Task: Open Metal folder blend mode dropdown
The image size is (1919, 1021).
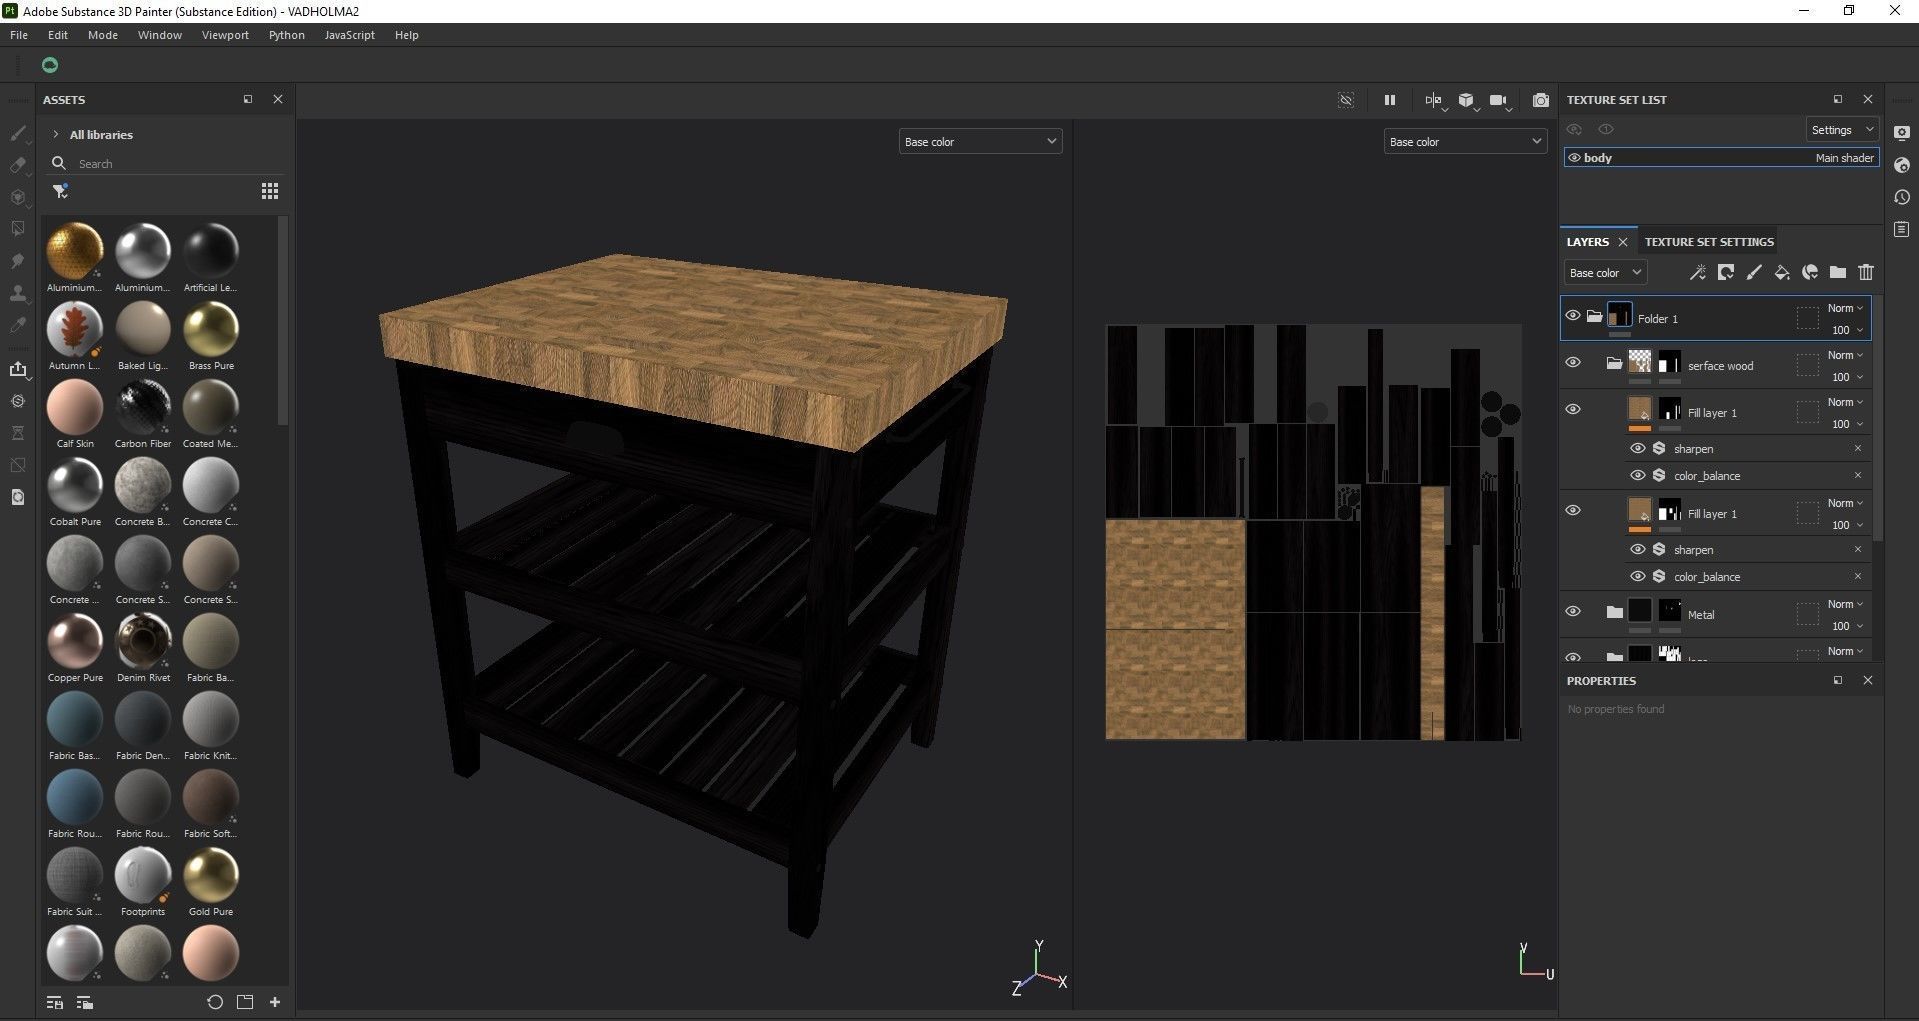Action: click(x=1845, y=604)
